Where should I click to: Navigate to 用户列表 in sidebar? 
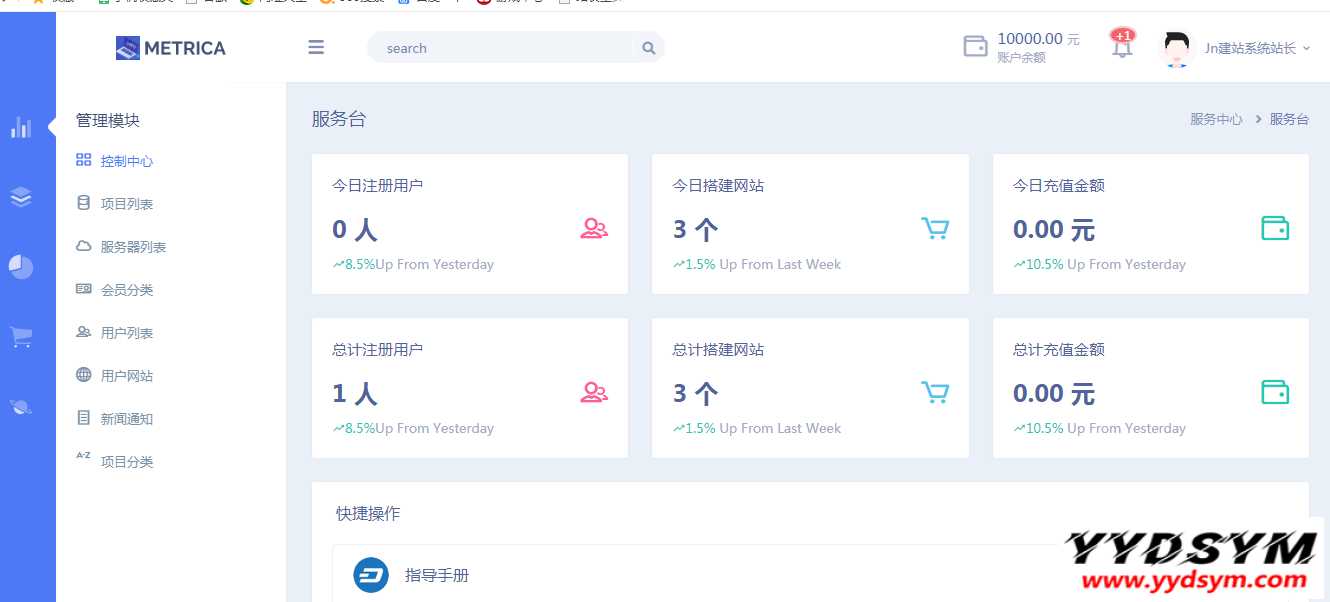point(126,333)
